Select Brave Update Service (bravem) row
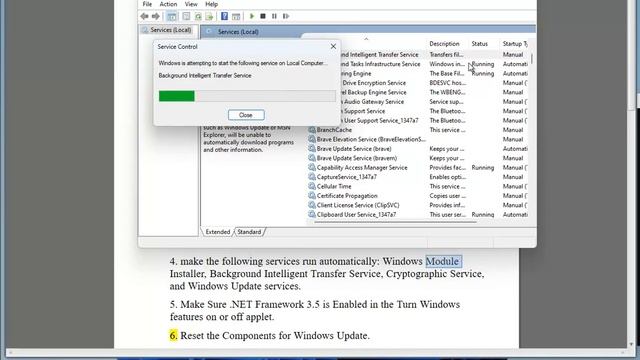Screen dimensions: 640x360 coord(417,158)
